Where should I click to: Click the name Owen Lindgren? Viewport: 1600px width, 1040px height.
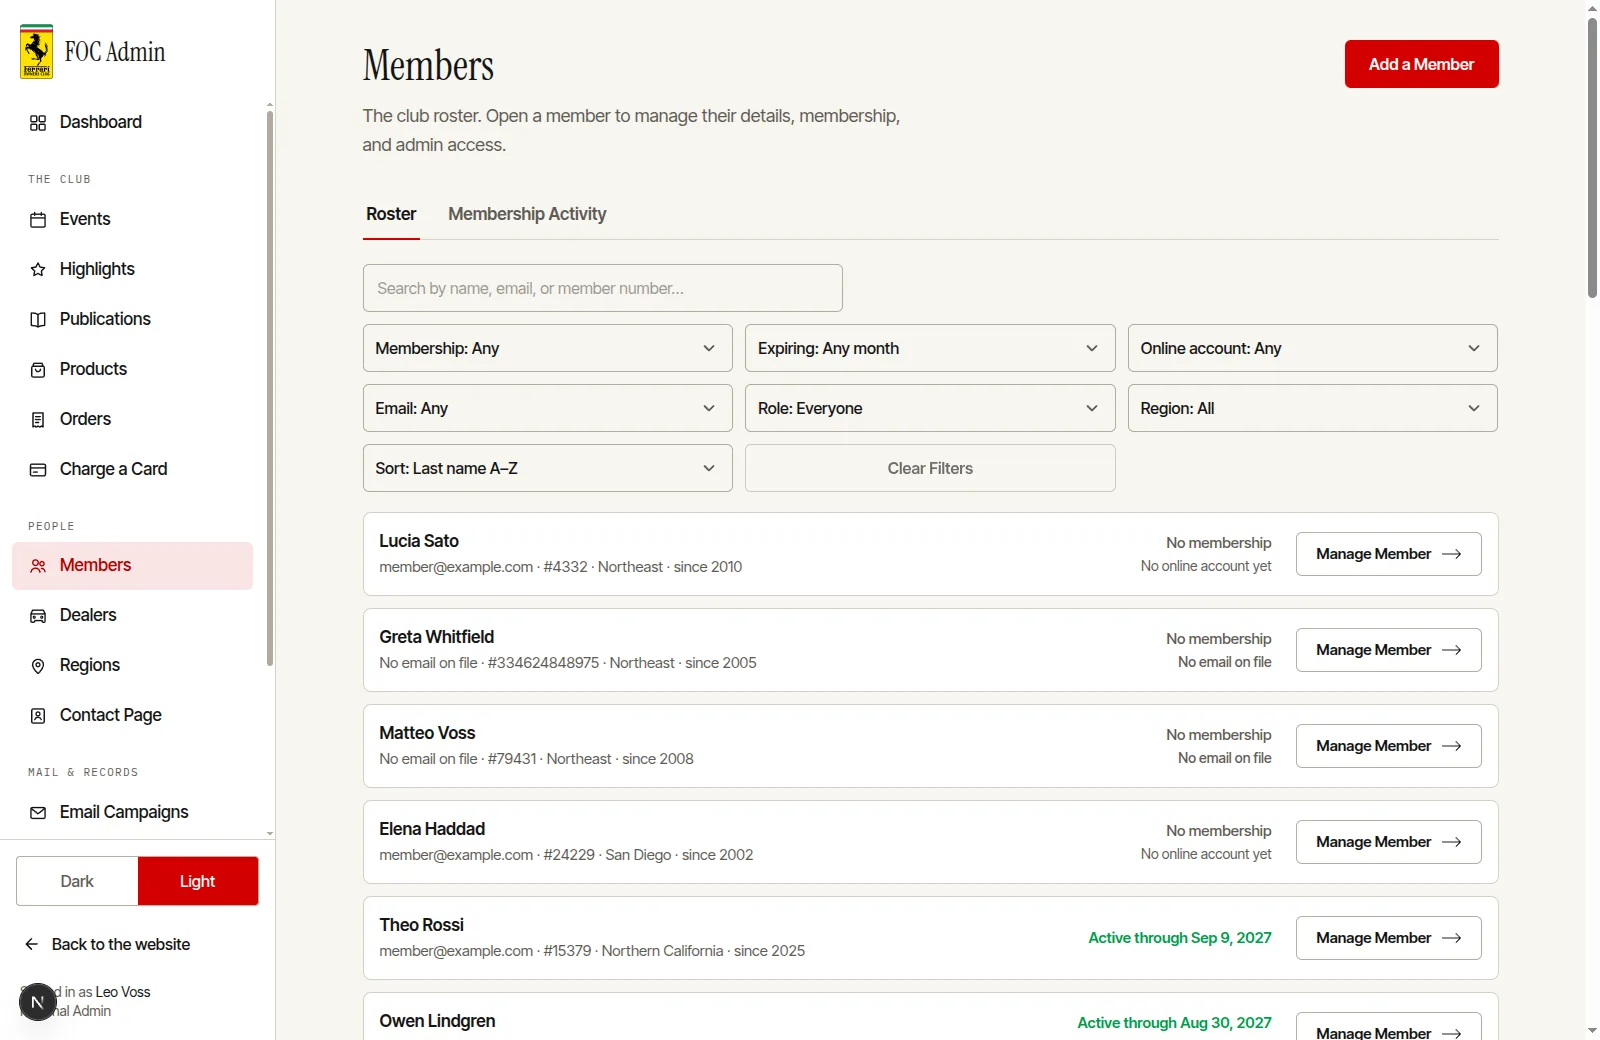click(x=437, y=1021)
